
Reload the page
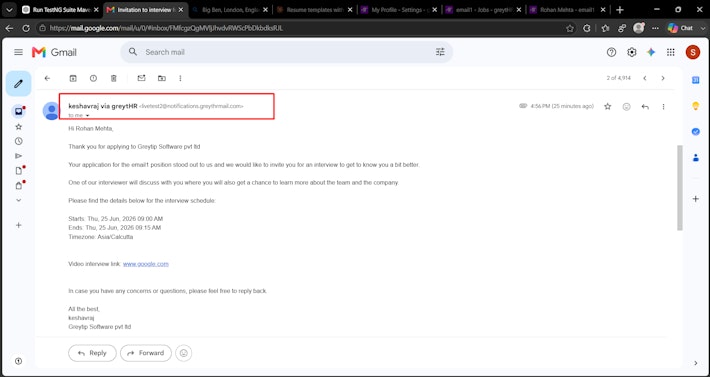tap(26, 28)
